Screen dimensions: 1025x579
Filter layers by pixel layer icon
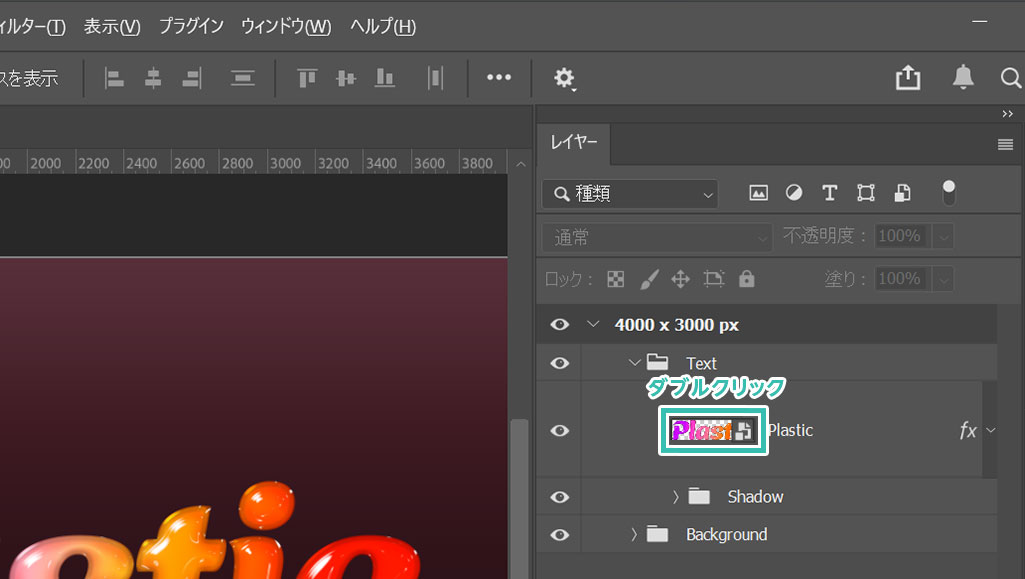click(x=758, y=193)
